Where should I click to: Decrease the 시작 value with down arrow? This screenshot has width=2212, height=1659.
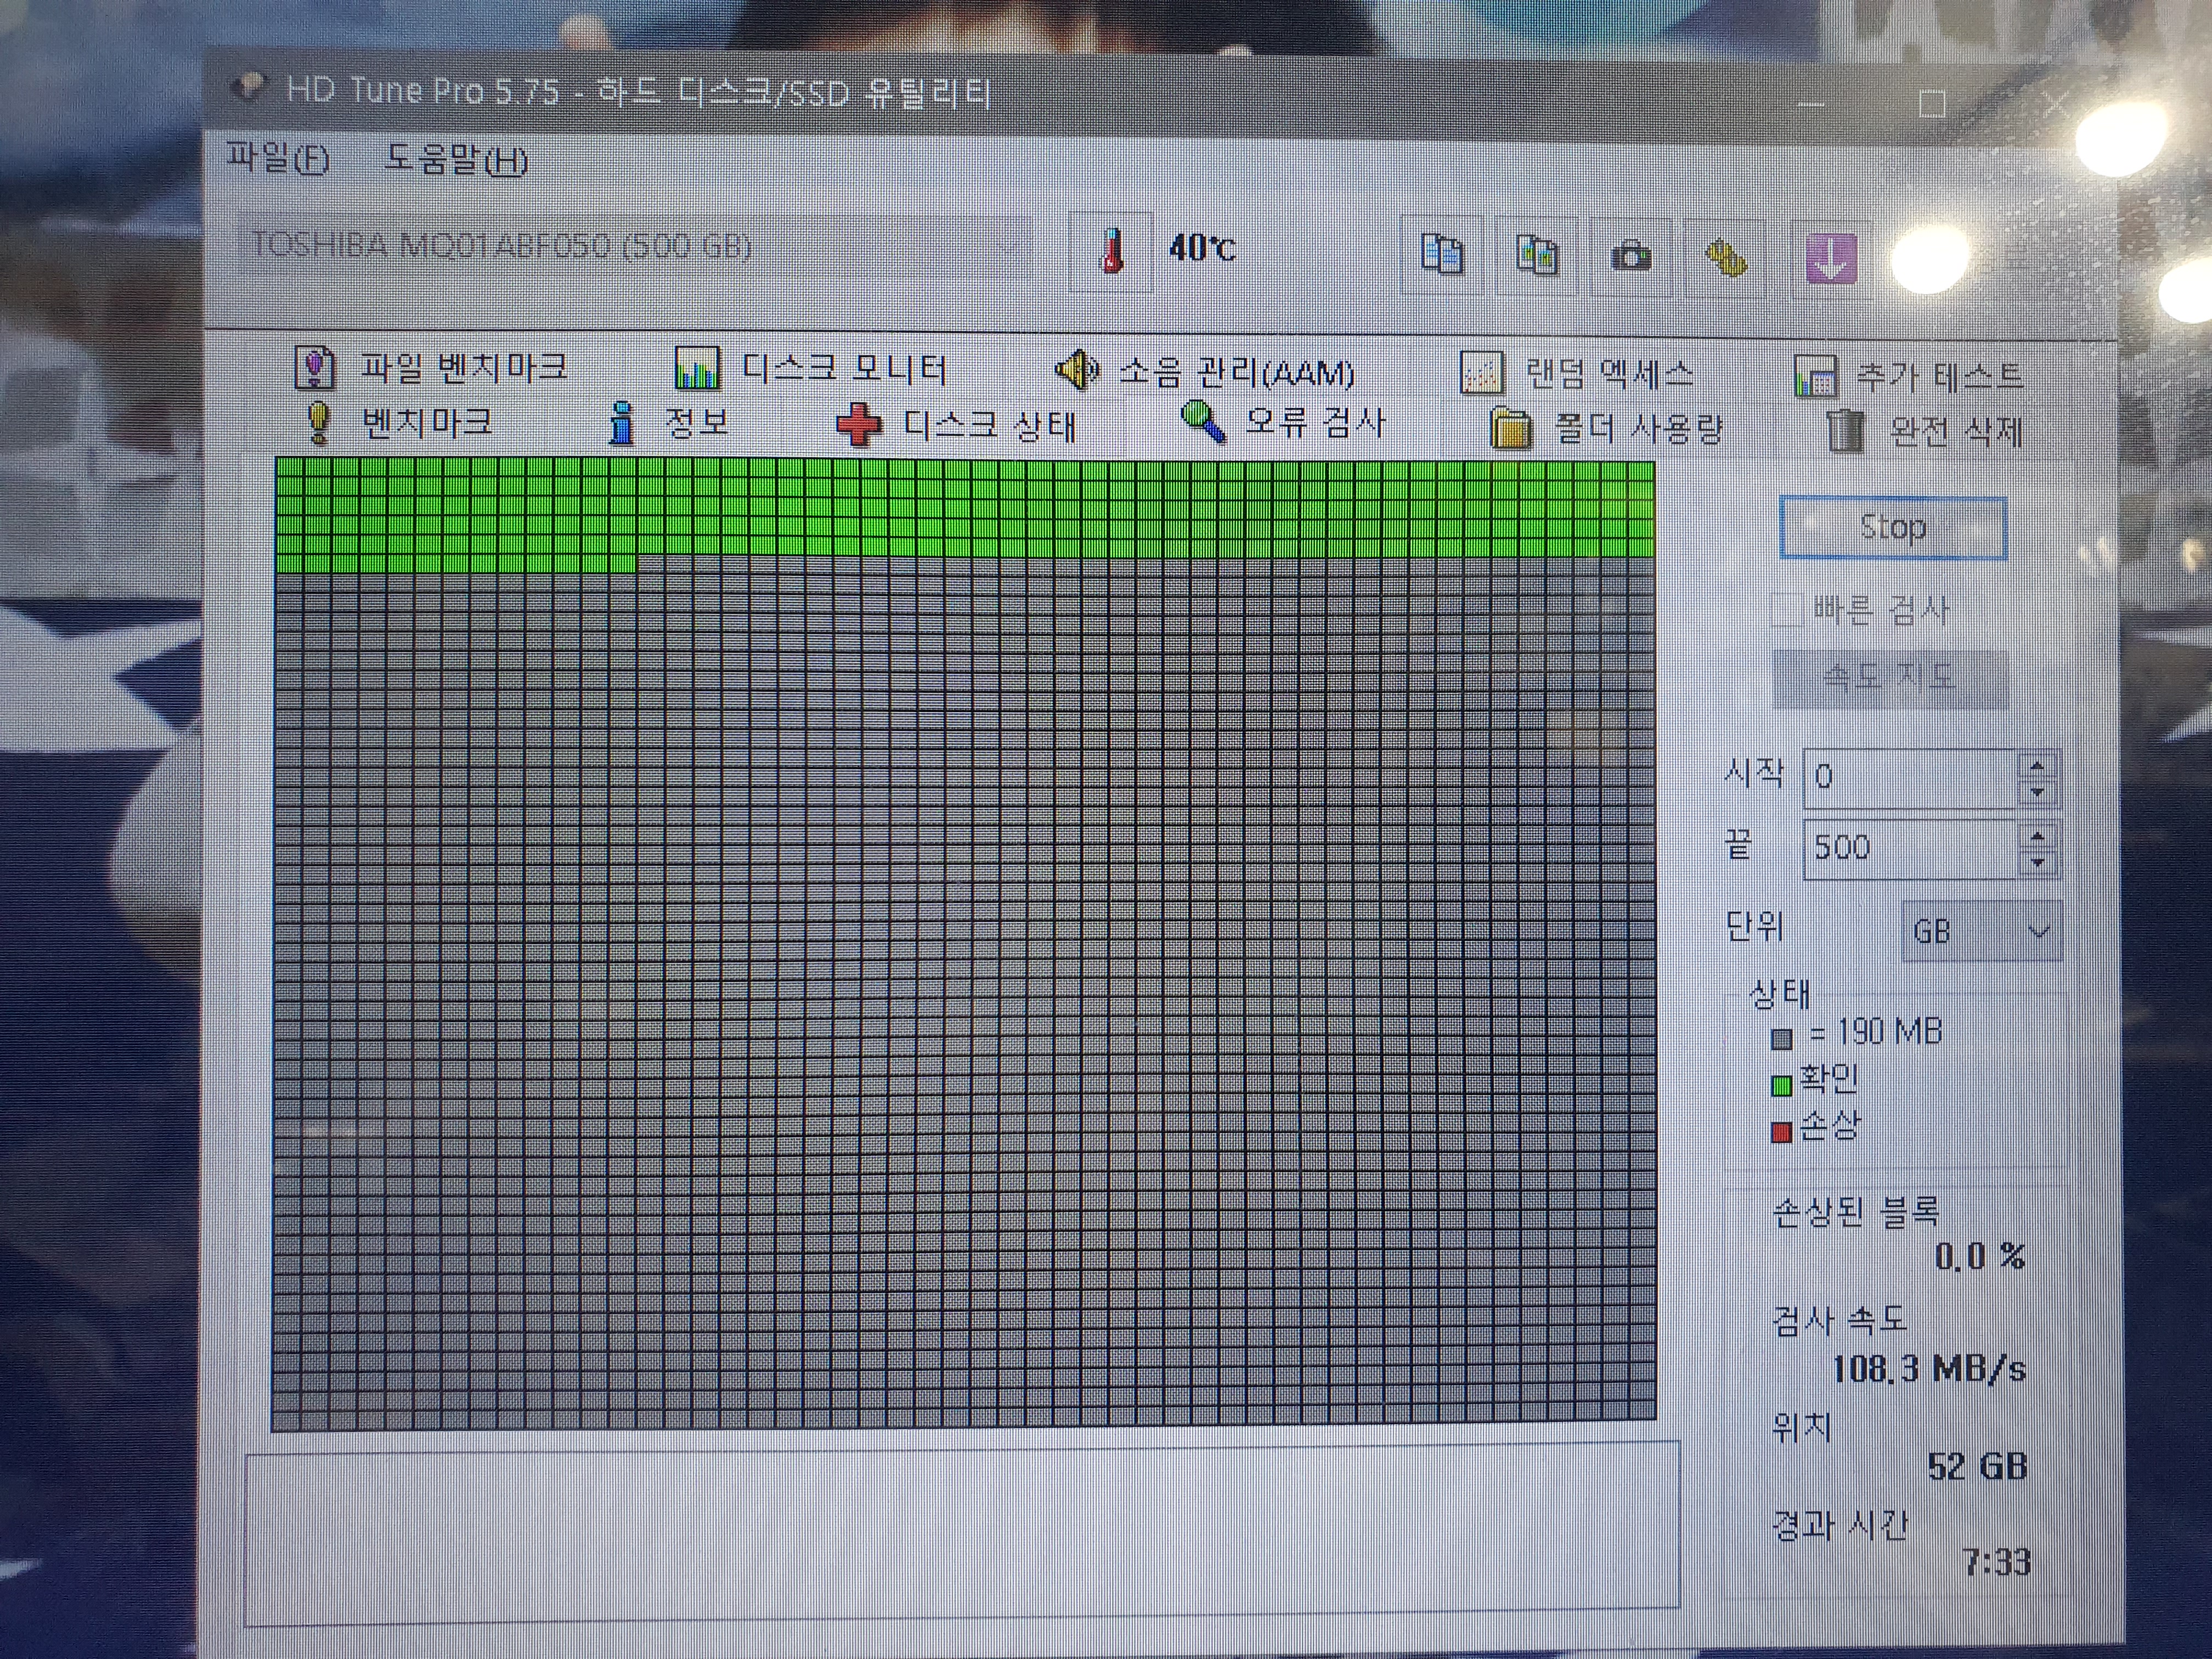[2037, 792]
